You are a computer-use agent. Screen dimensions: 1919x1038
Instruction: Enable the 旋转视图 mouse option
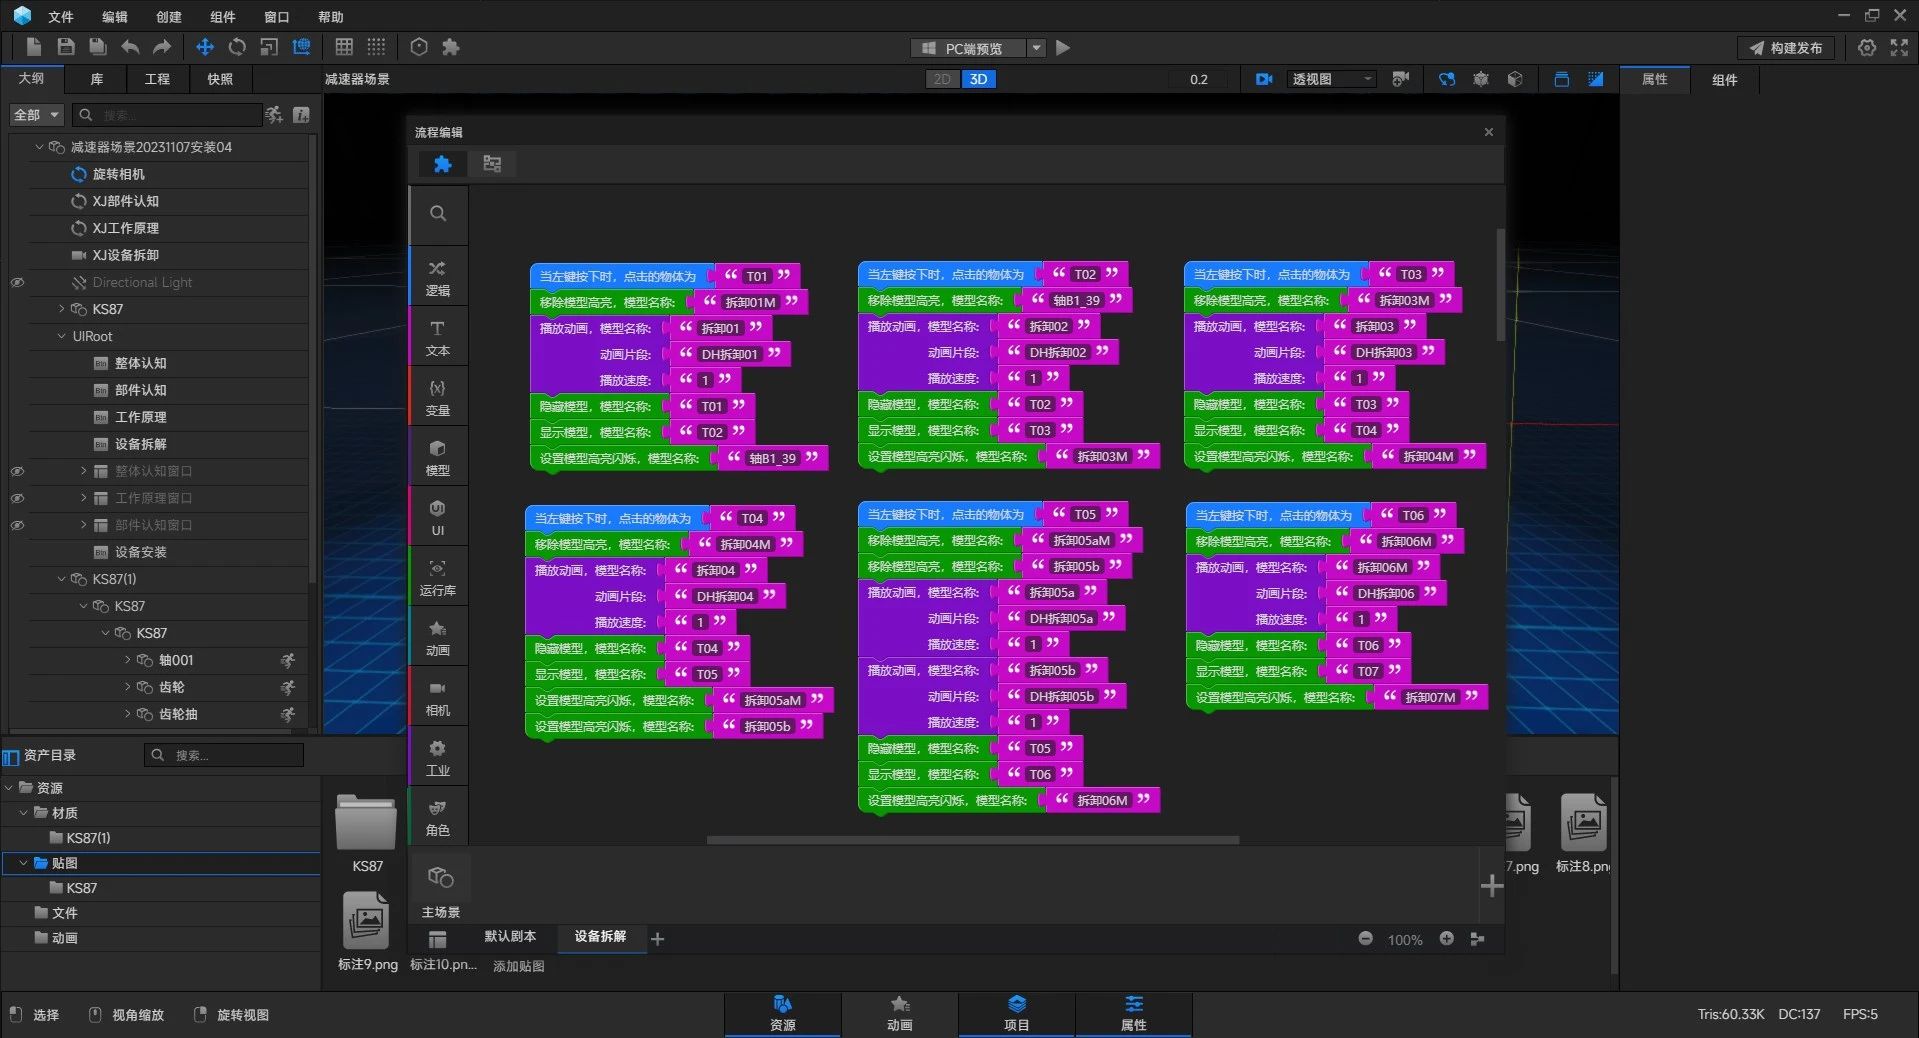pos(231,1014)
